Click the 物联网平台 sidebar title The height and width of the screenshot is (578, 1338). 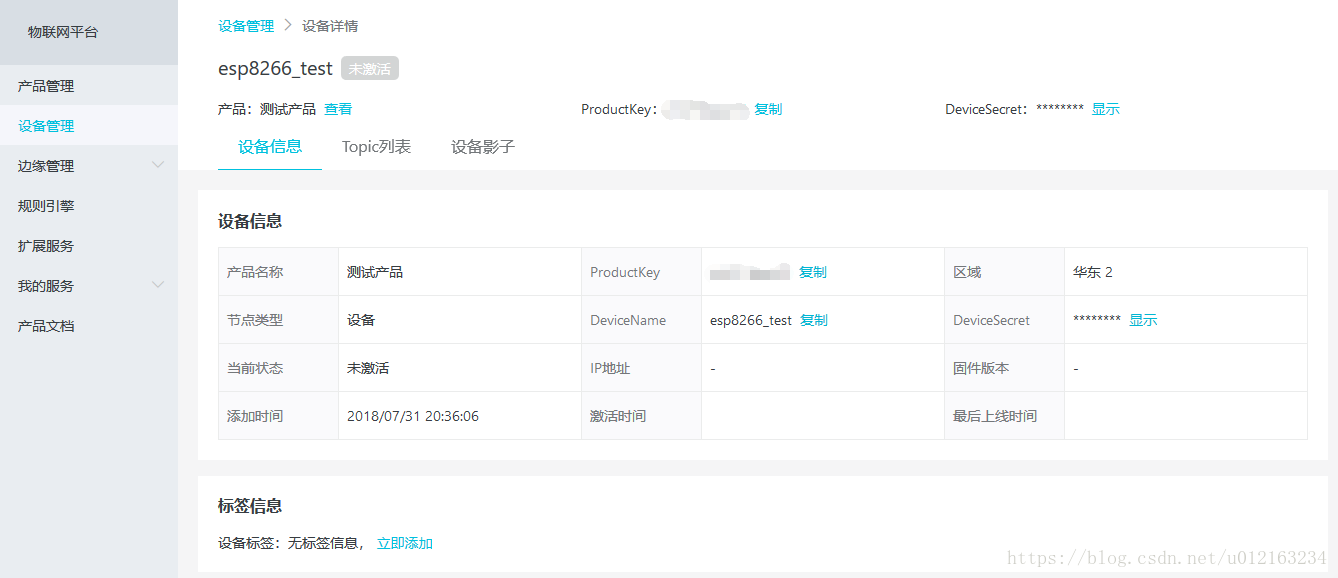(x=63, y=32)
